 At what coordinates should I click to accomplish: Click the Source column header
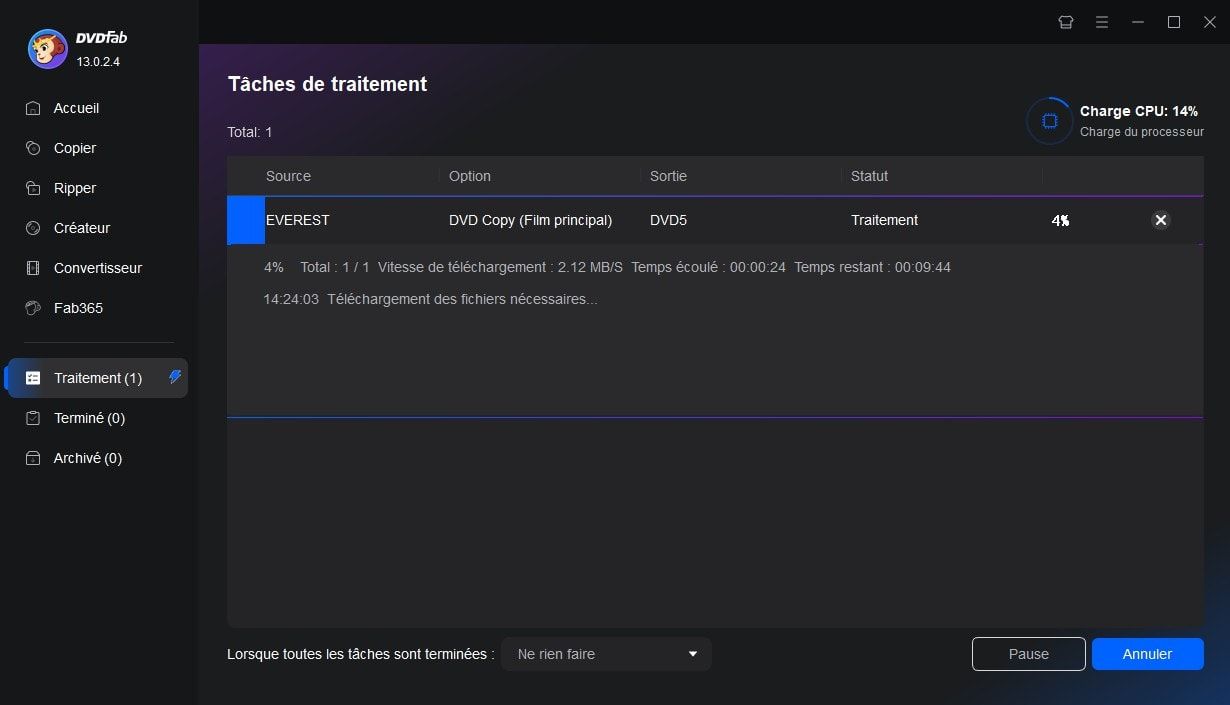click(x=288, y=176)
